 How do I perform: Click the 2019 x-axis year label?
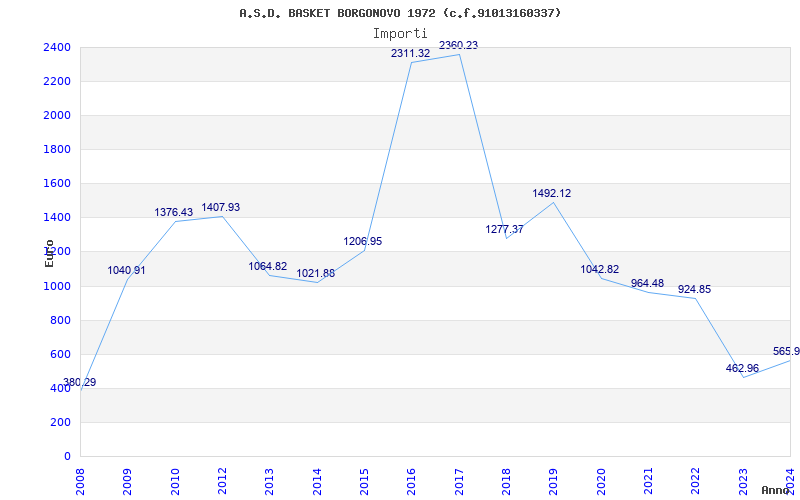[554, 481]
